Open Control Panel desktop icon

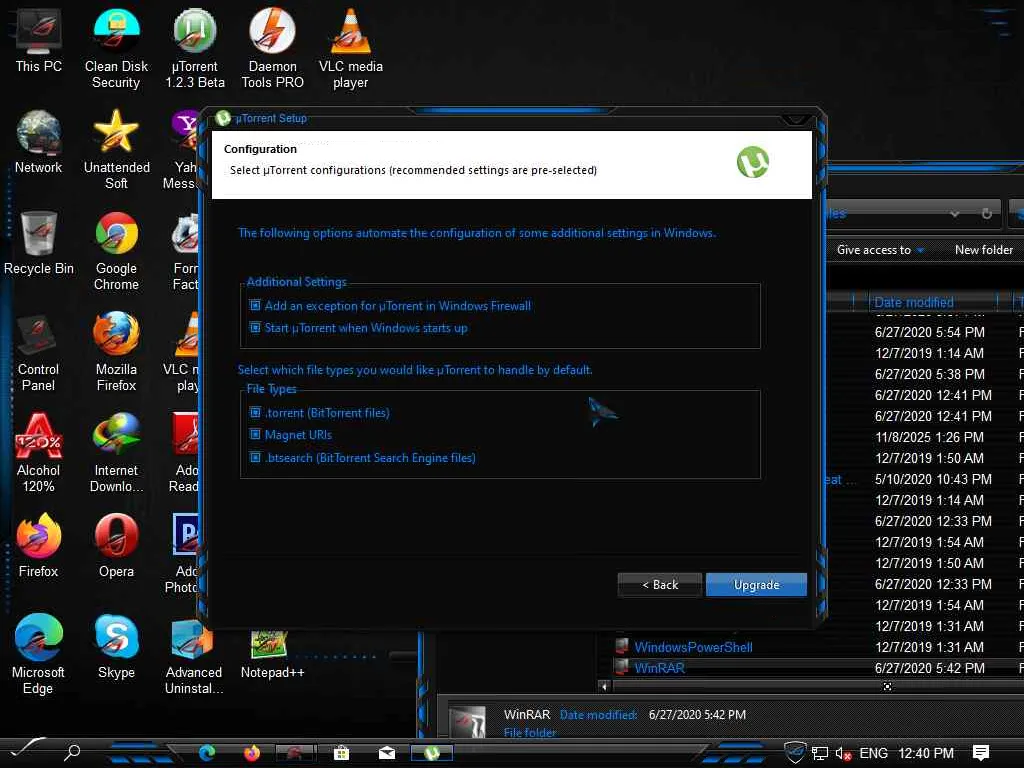(x=39, y=352)
